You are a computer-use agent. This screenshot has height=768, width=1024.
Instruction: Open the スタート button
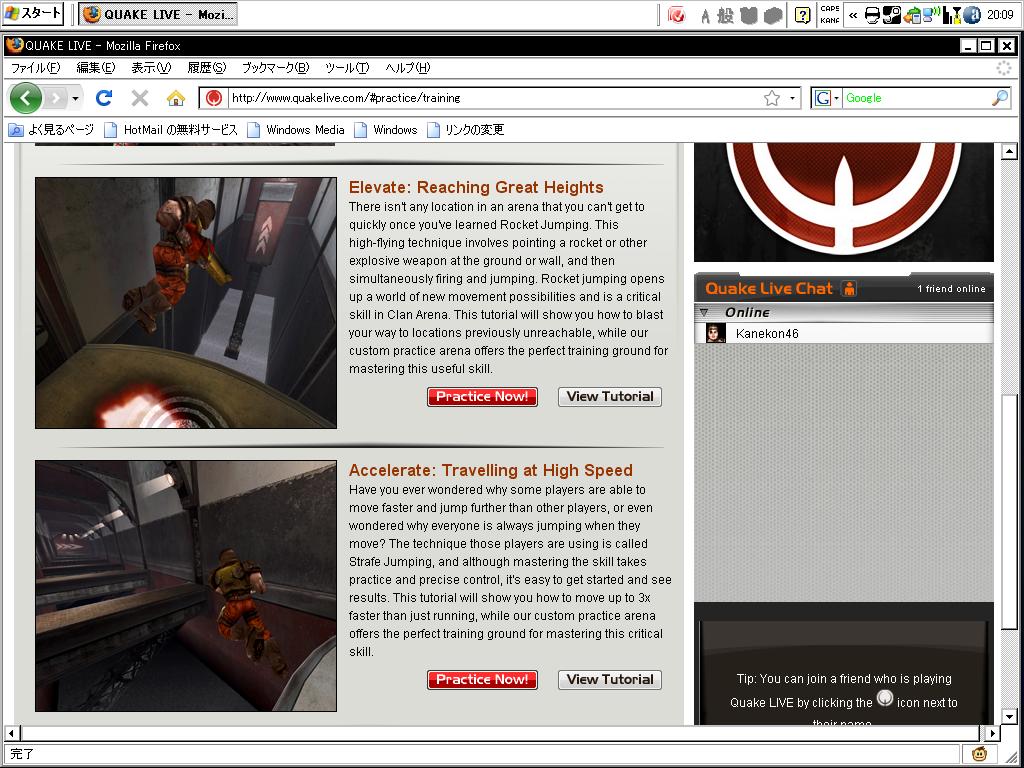33,14
